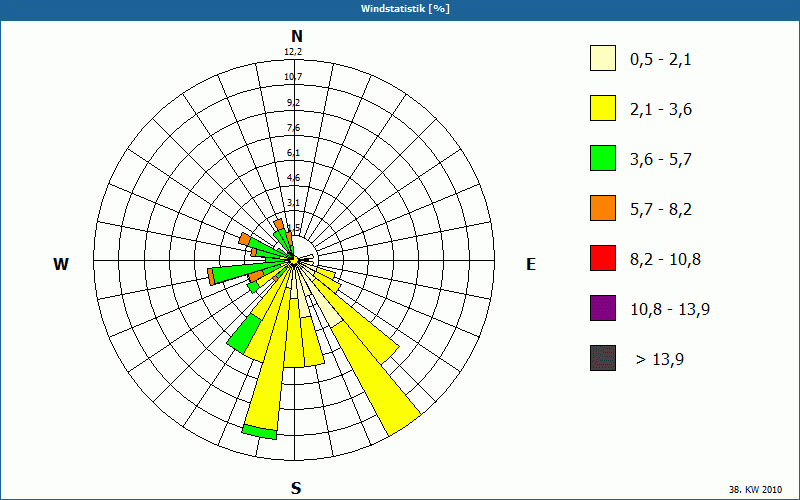
Task: Click the '0,5 - 2,1' legend text
Action: pos(661,60)
